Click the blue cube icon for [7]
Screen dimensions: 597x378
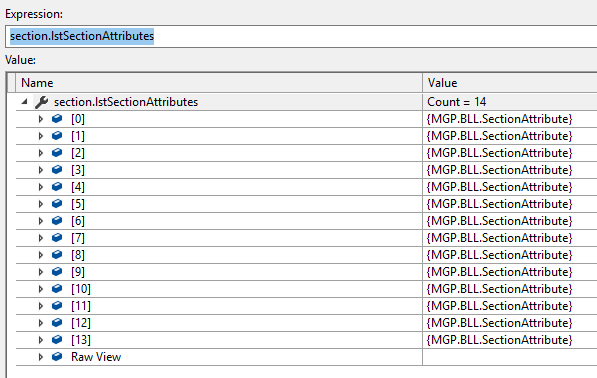(x=57, y=238)
